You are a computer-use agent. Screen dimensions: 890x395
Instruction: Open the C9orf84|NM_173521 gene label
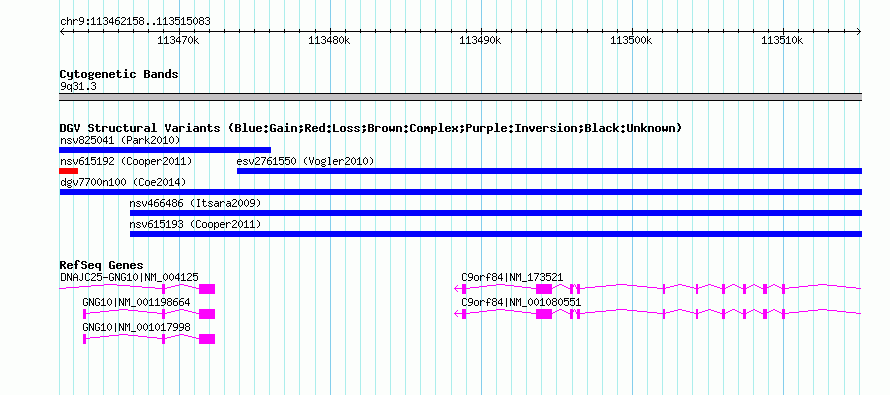coord(512,277)
